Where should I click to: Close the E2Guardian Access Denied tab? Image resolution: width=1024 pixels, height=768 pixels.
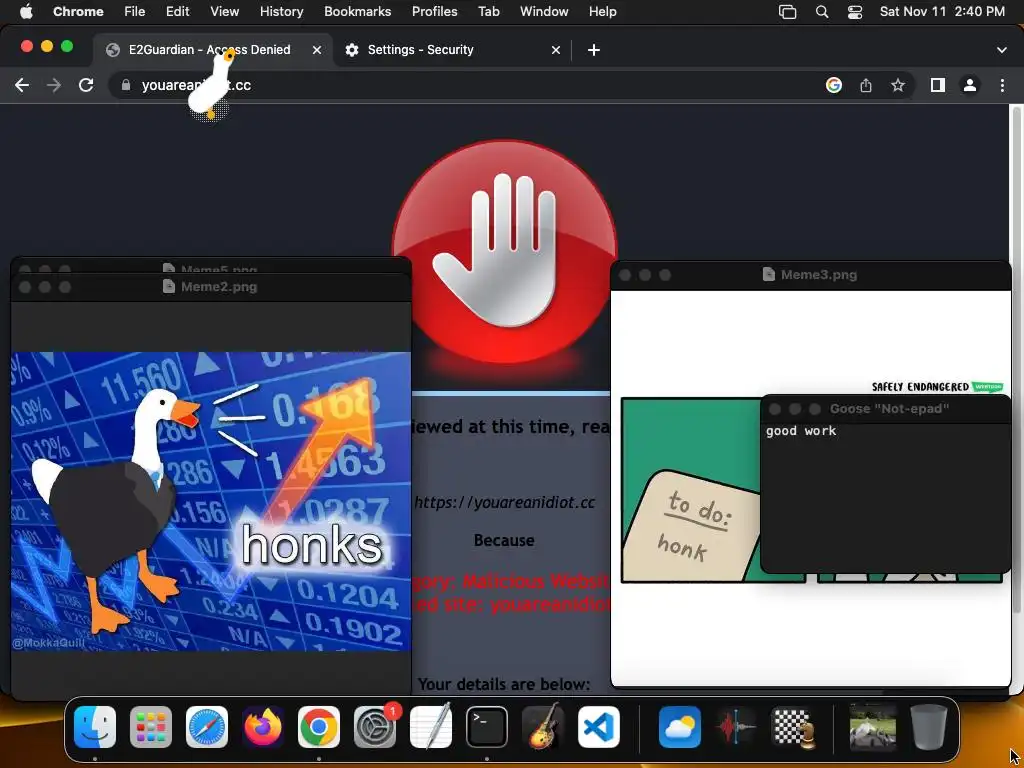(317, 50)
